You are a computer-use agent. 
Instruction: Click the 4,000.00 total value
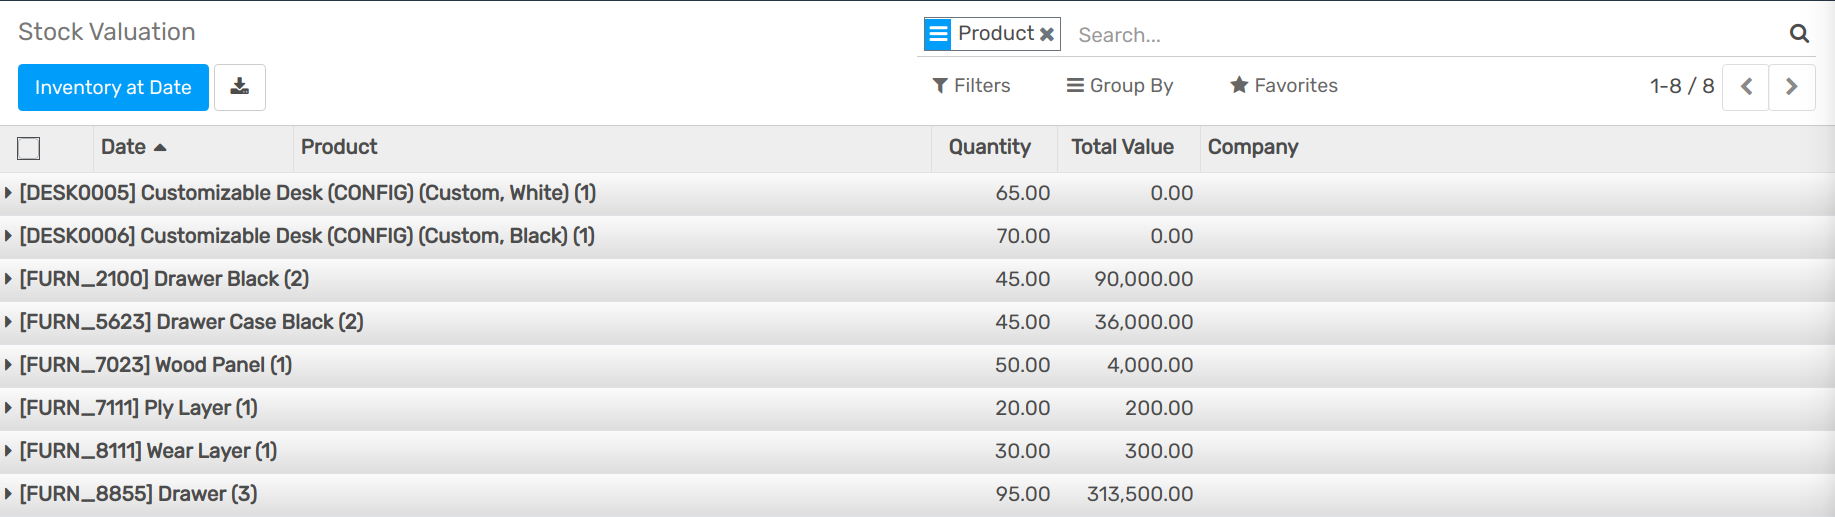(1150, 365)
